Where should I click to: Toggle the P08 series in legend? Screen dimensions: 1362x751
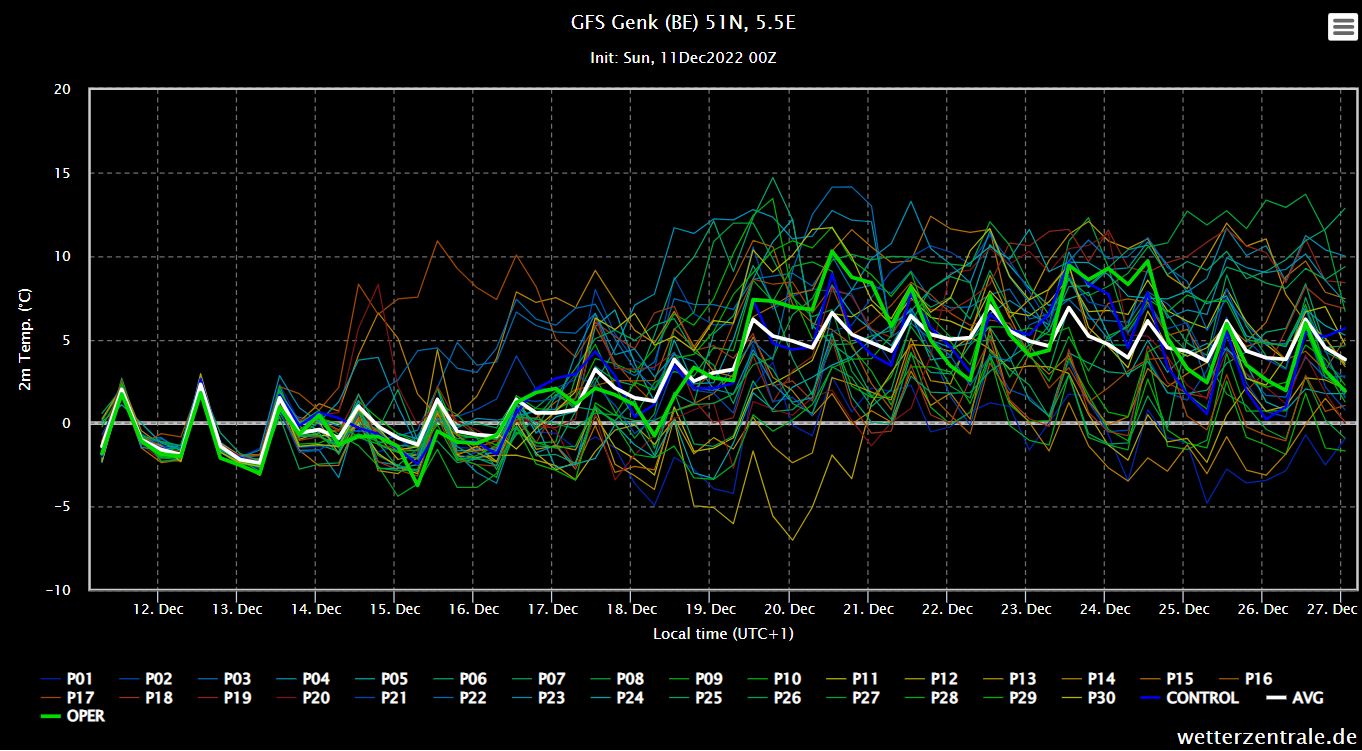click(618, 680)
